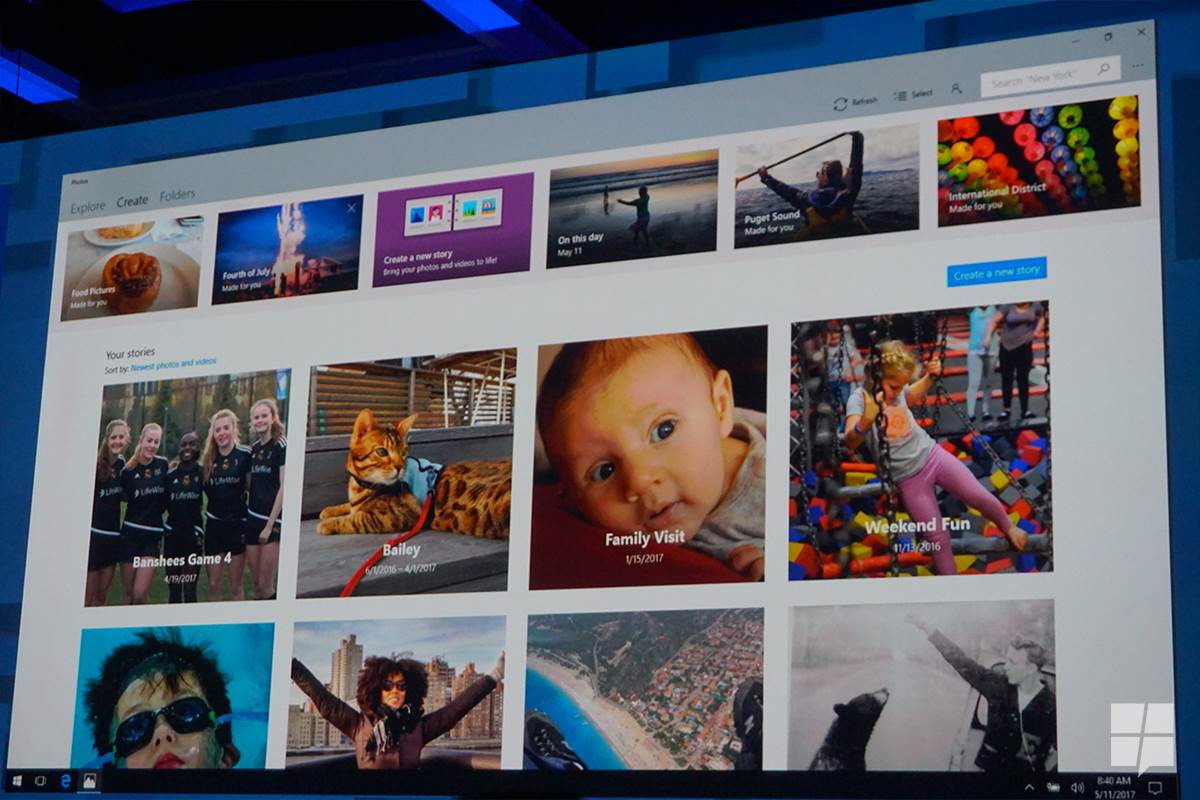Click the search magnifier icon
The image size is (1200, 800).
[1104, 69]
